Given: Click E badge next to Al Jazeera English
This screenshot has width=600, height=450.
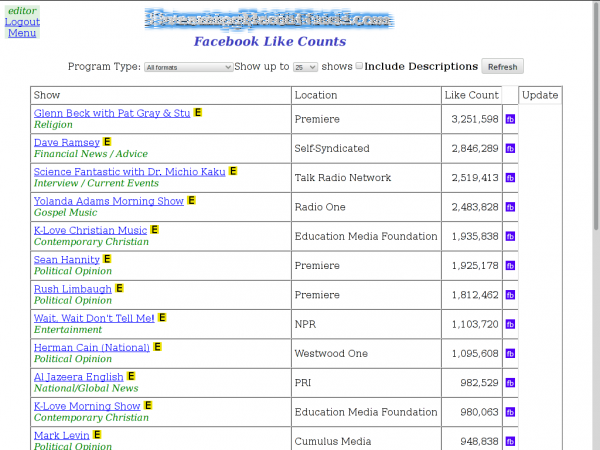Looking at the screenshot, I should [131, 376].
